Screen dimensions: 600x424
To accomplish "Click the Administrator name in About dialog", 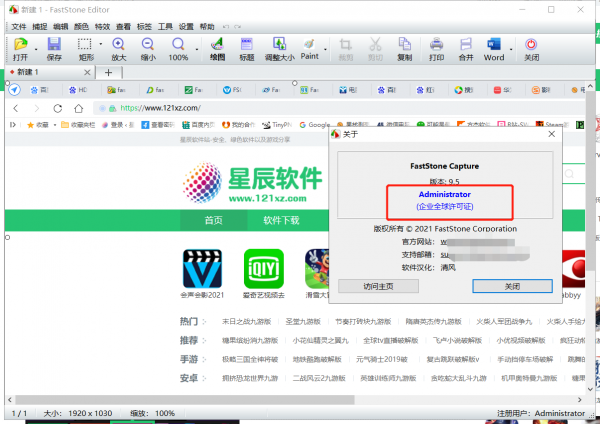I will click(445, 194).
